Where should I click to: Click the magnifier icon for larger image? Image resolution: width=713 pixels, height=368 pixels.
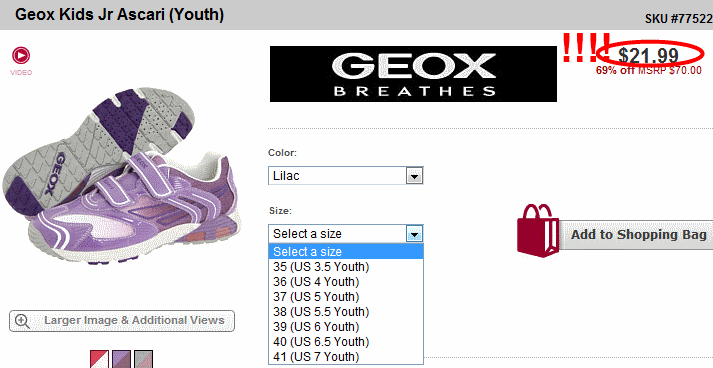coord(22,321)
